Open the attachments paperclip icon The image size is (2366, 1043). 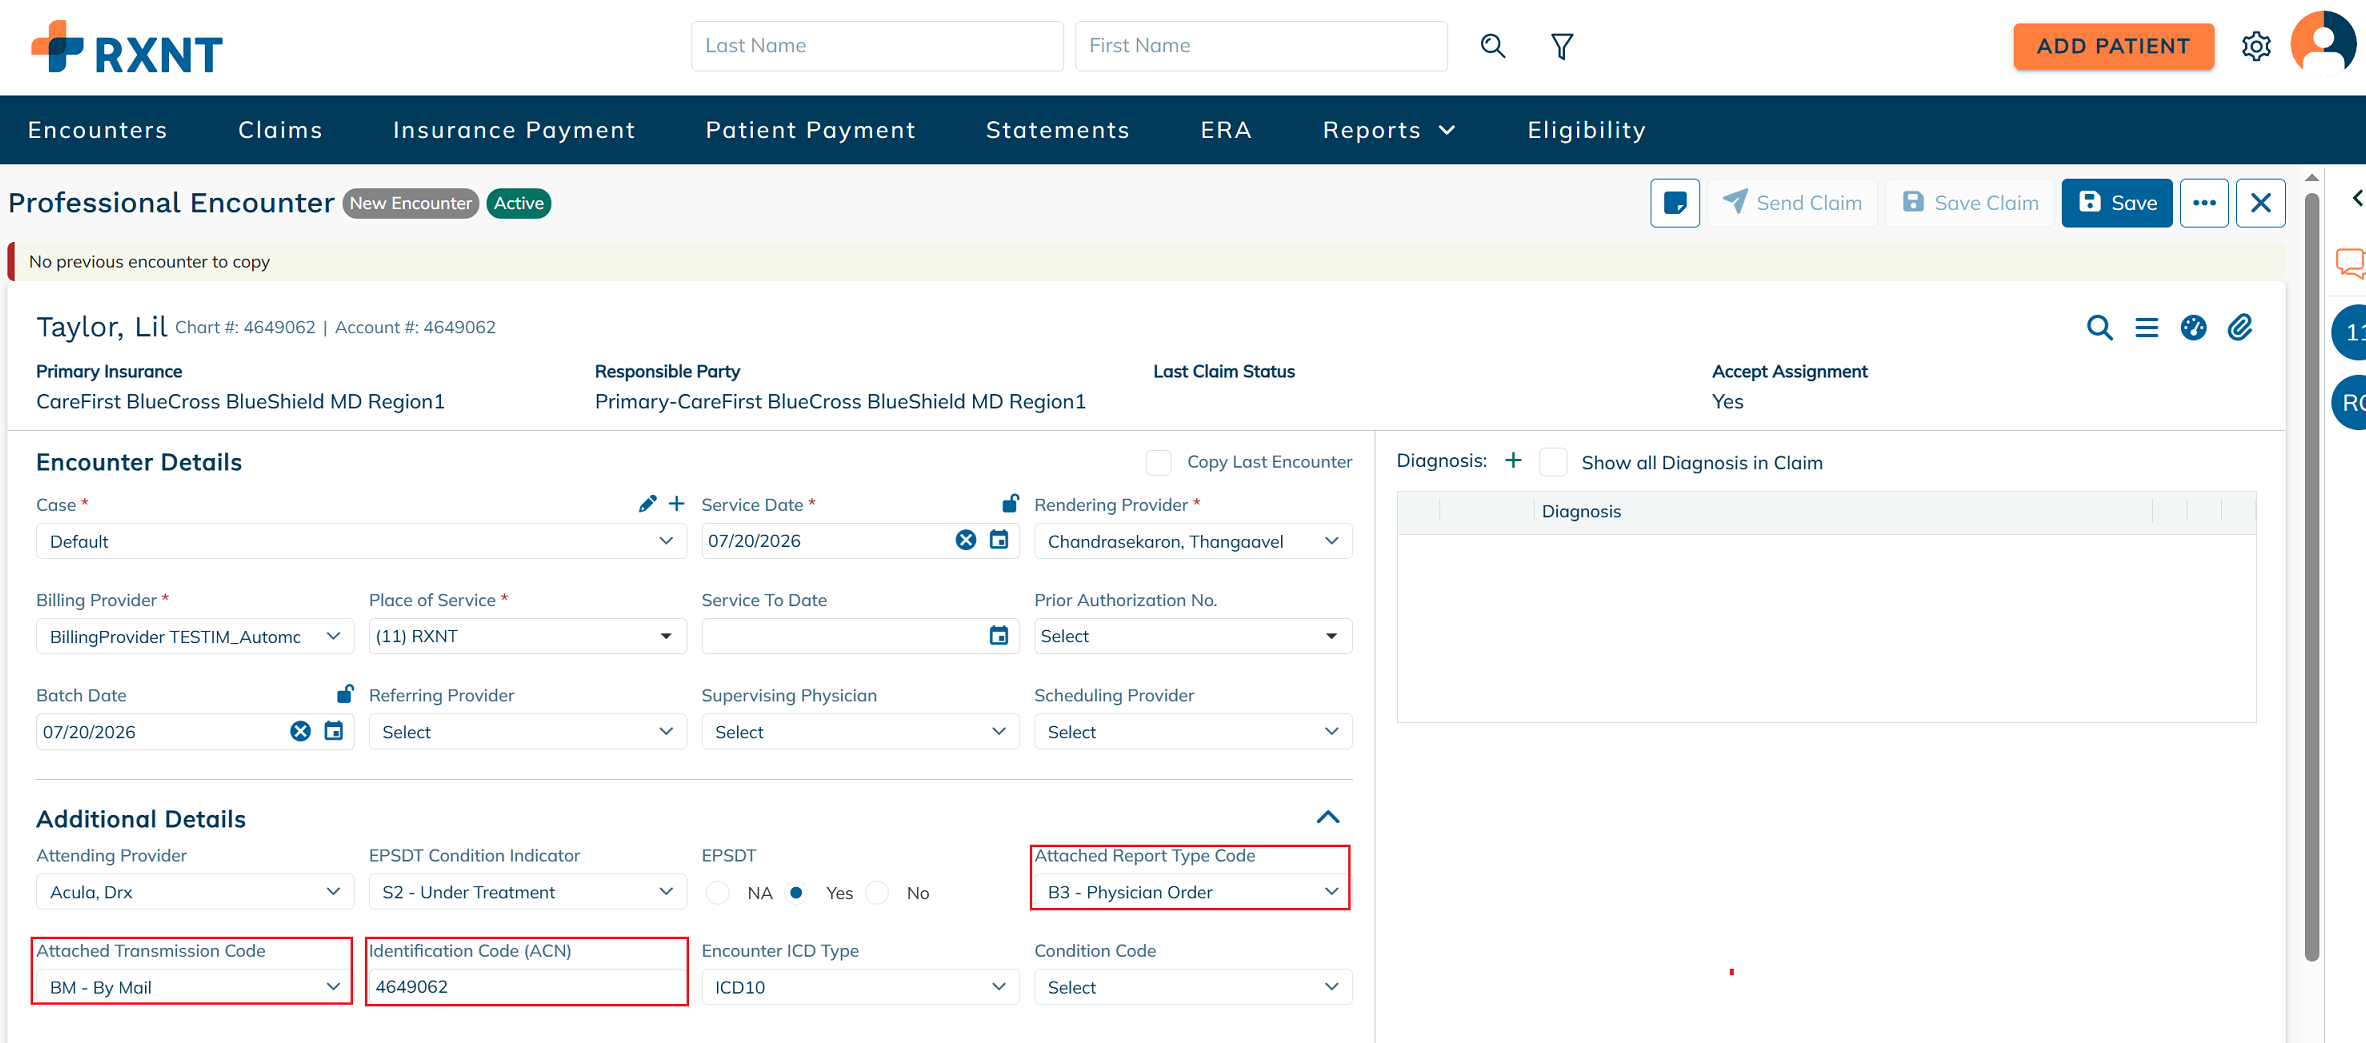pos(2240,328)
